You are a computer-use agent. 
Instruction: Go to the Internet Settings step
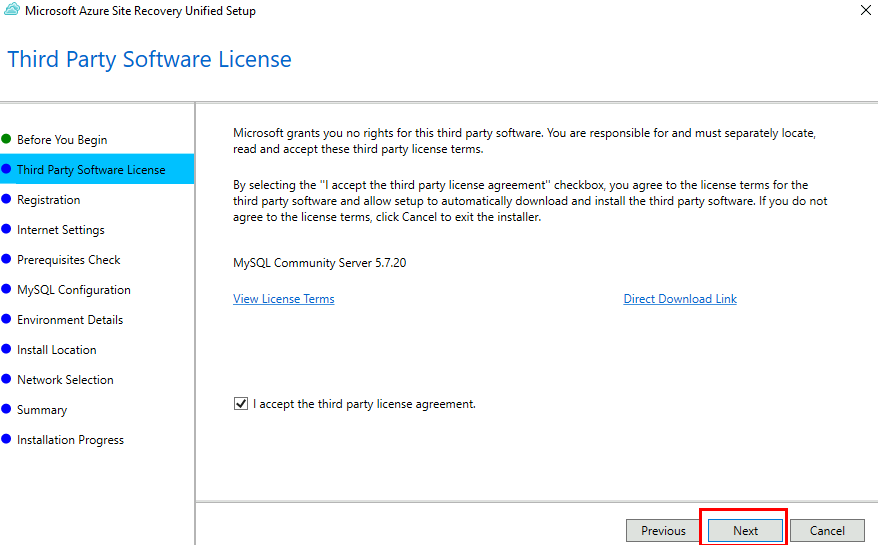[60, 230]
